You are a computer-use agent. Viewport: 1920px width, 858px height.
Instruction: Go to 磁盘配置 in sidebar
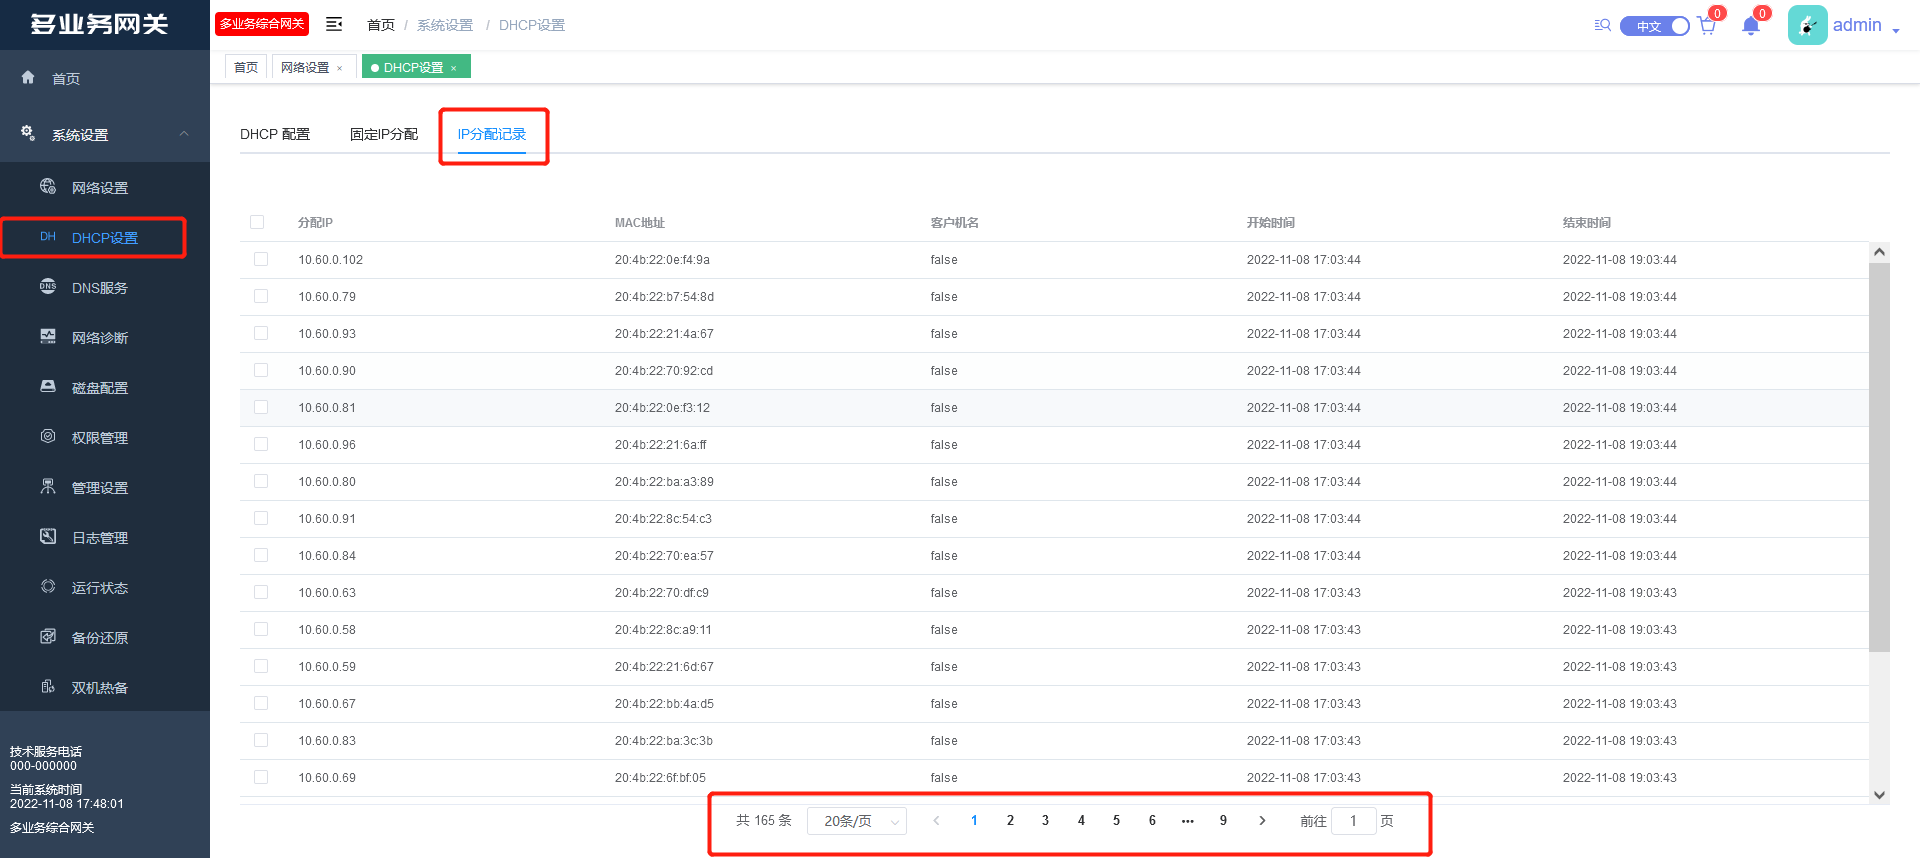[x=99, y=388]
